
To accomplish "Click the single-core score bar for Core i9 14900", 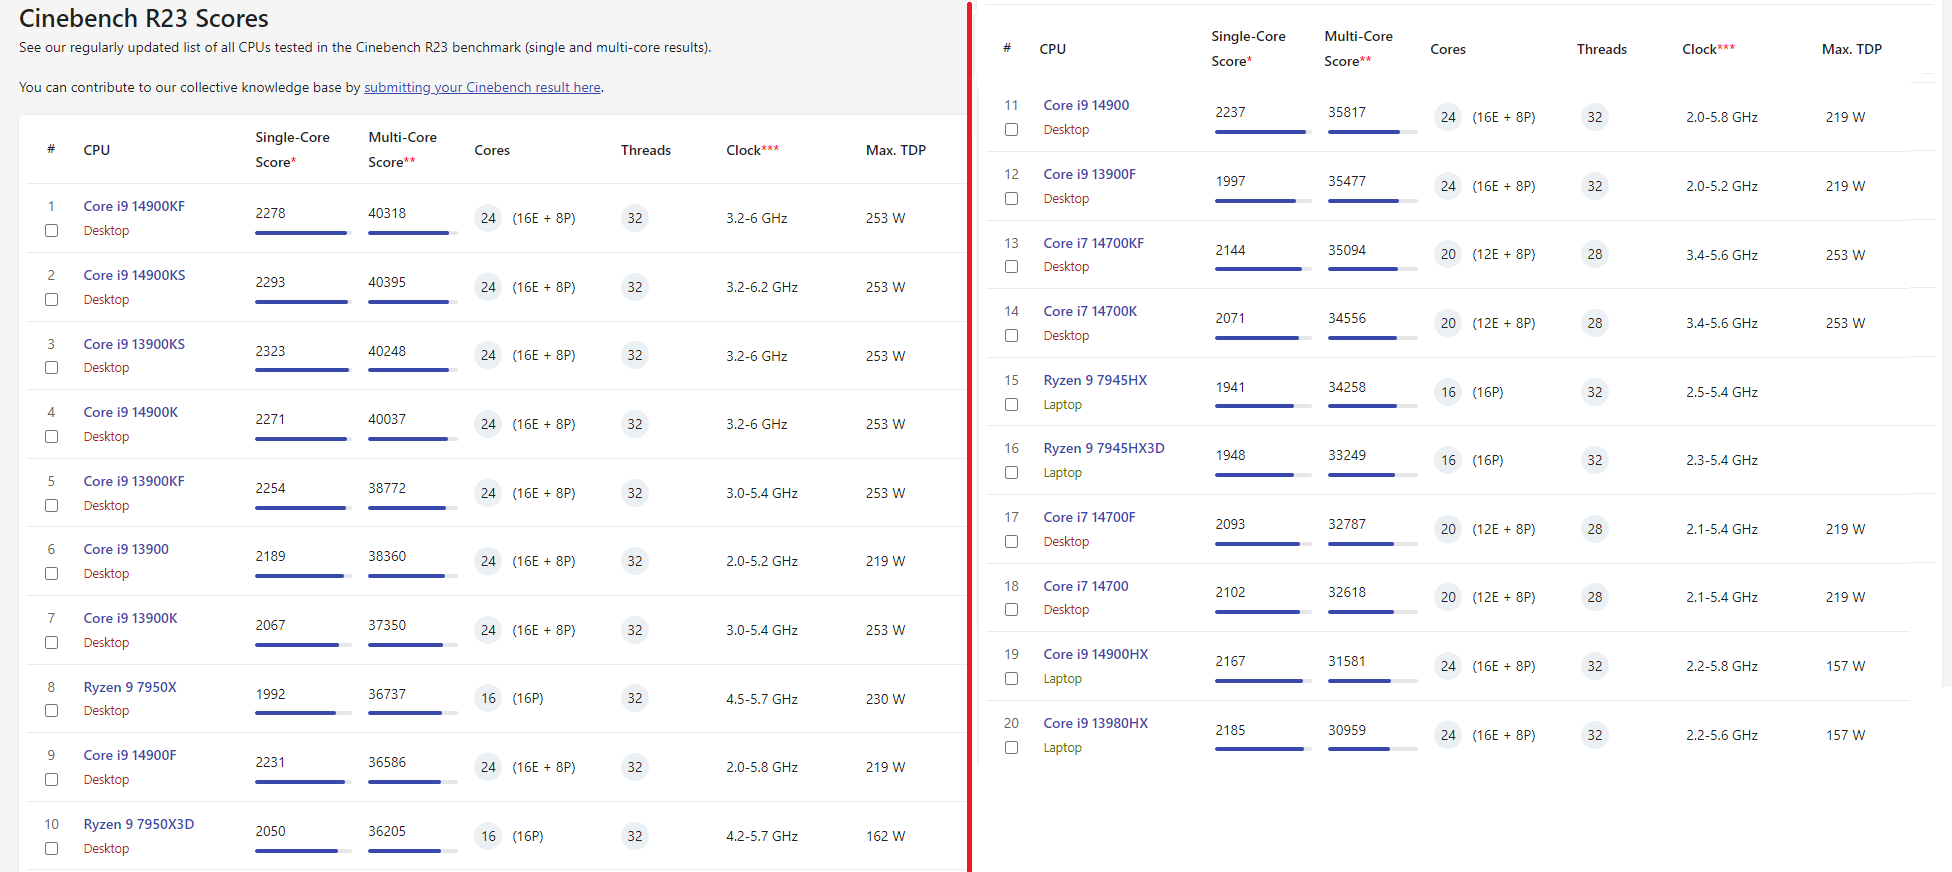I will 1262,132.
